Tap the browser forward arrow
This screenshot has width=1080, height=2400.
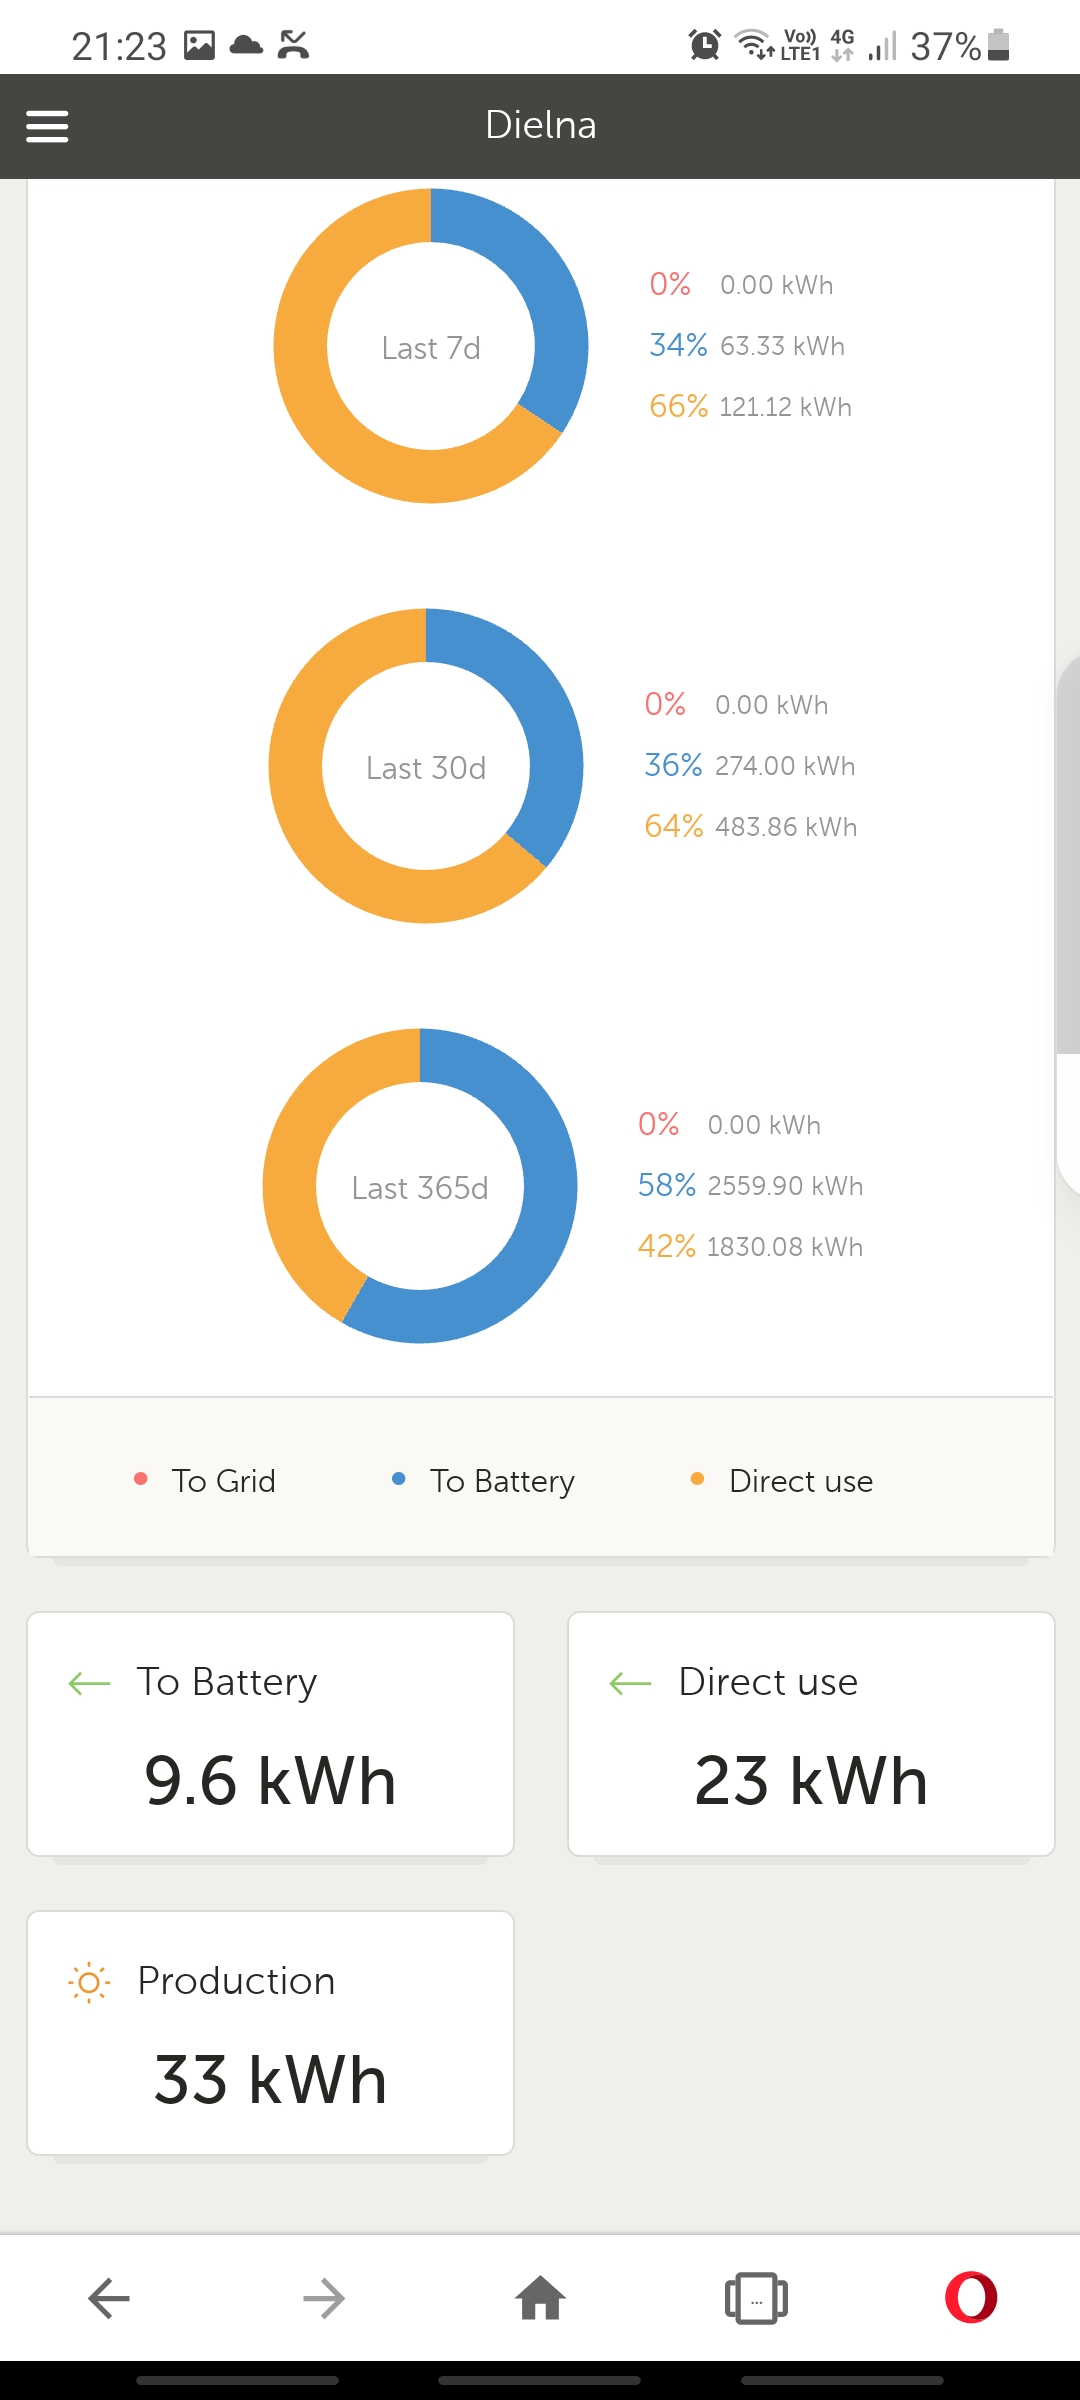pos(324,2298)
